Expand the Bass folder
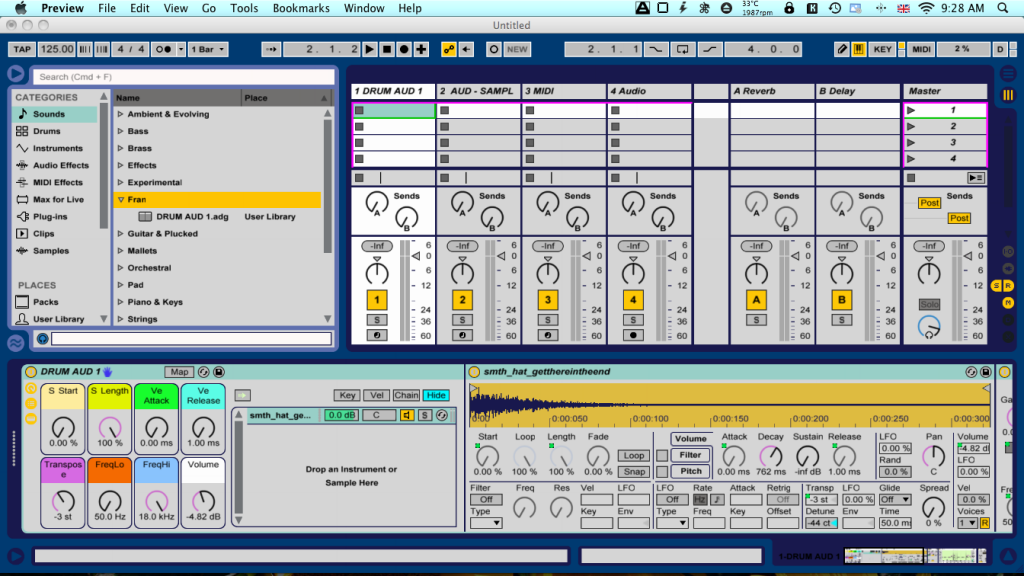 (120, 131)
